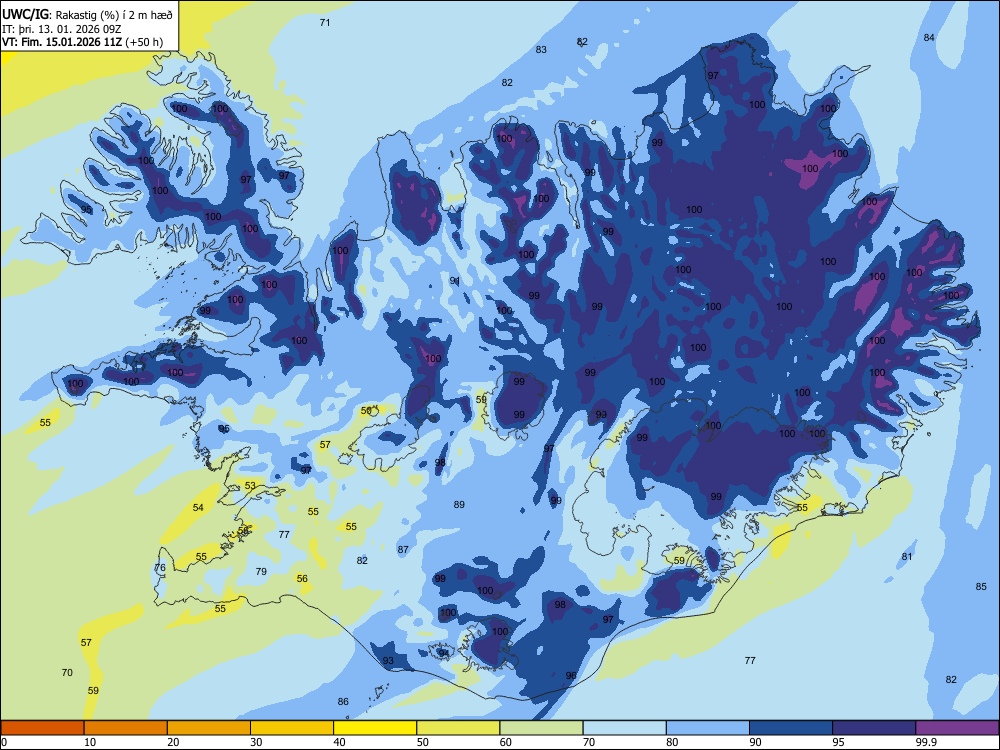Click the 70–80 light blue legend swatch
This screenshot has width=1000, height=750.
tap(625, 728)
